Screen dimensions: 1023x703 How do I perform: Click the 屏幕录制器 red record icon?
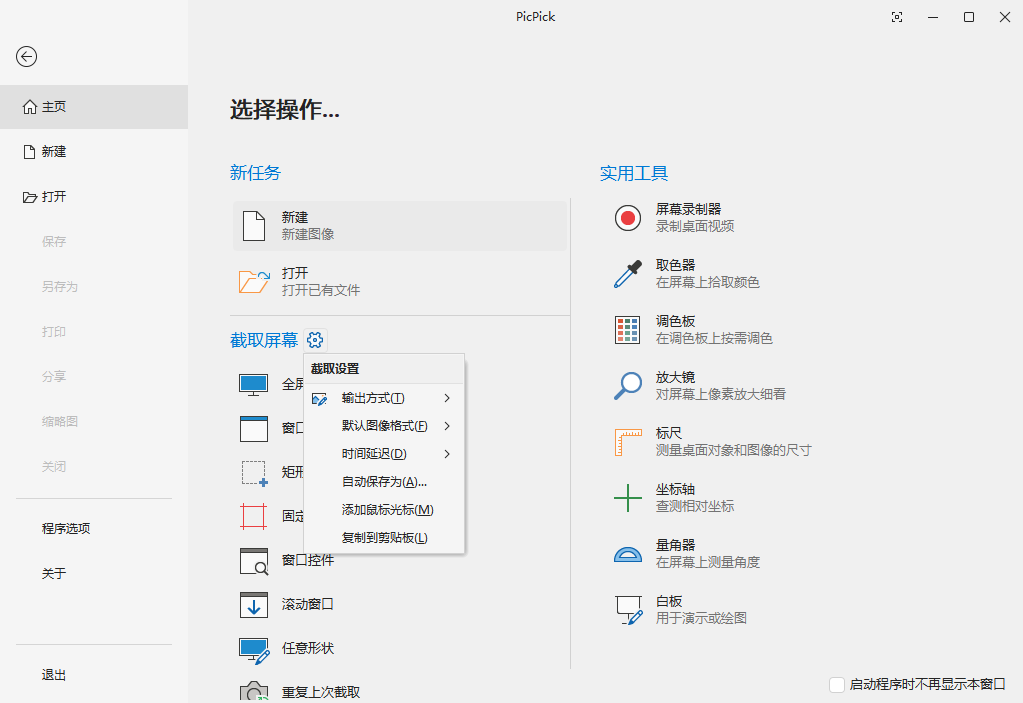(628, 218)
